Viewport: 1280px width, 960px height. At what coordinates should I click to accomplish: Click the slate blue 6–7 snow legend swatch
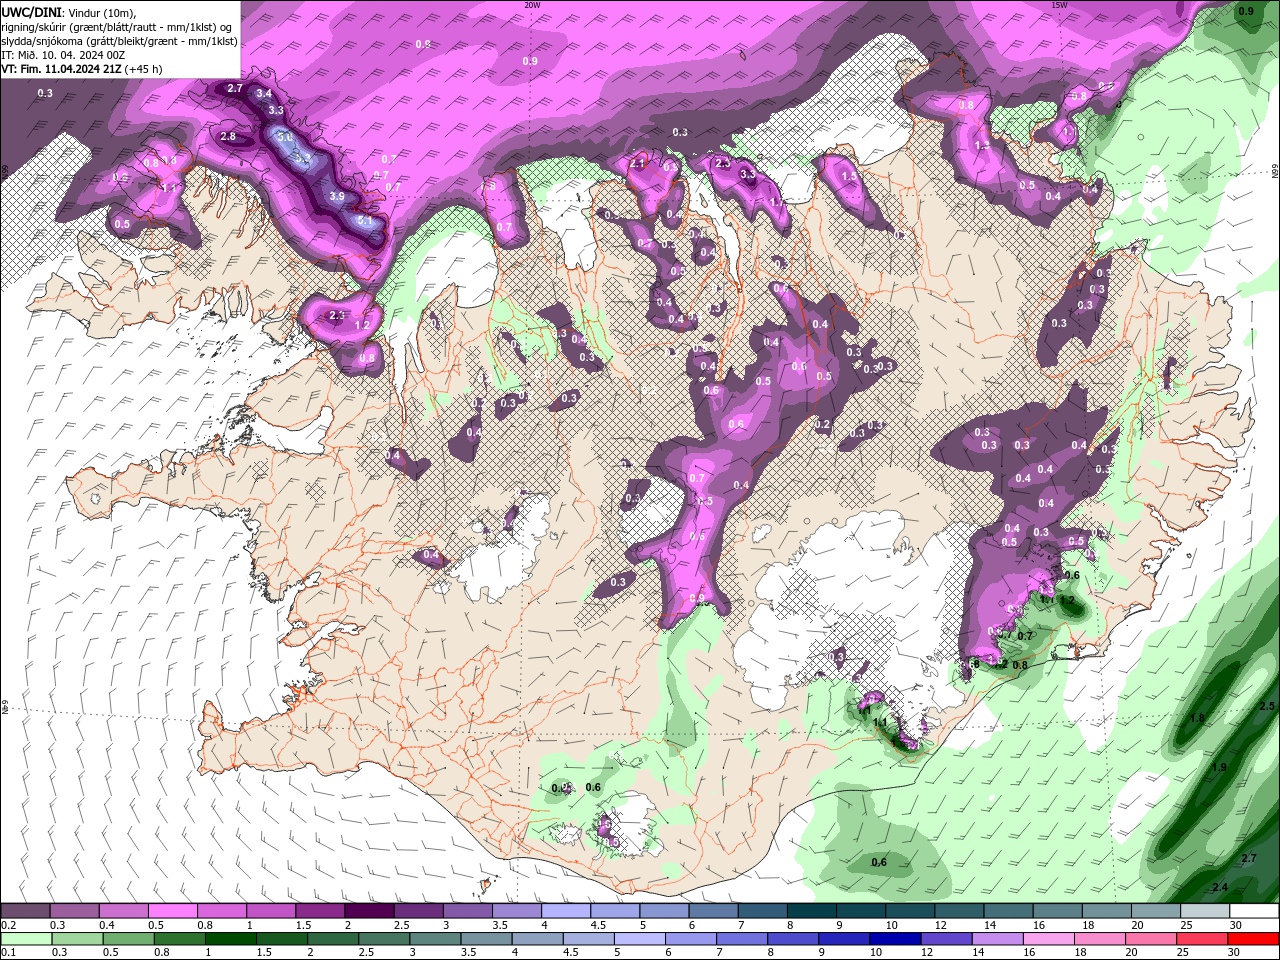[x=714, y=911]
